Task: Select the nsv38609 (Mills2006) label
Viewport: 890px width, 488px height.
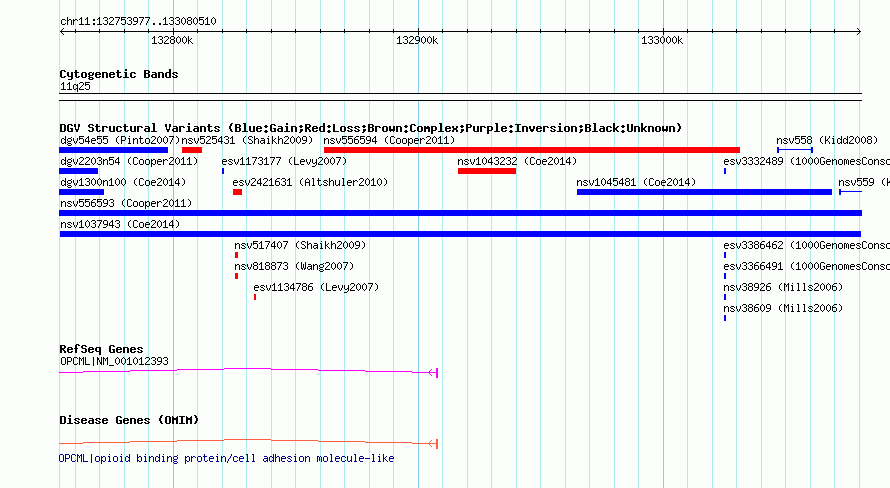Action: point(783,308)
